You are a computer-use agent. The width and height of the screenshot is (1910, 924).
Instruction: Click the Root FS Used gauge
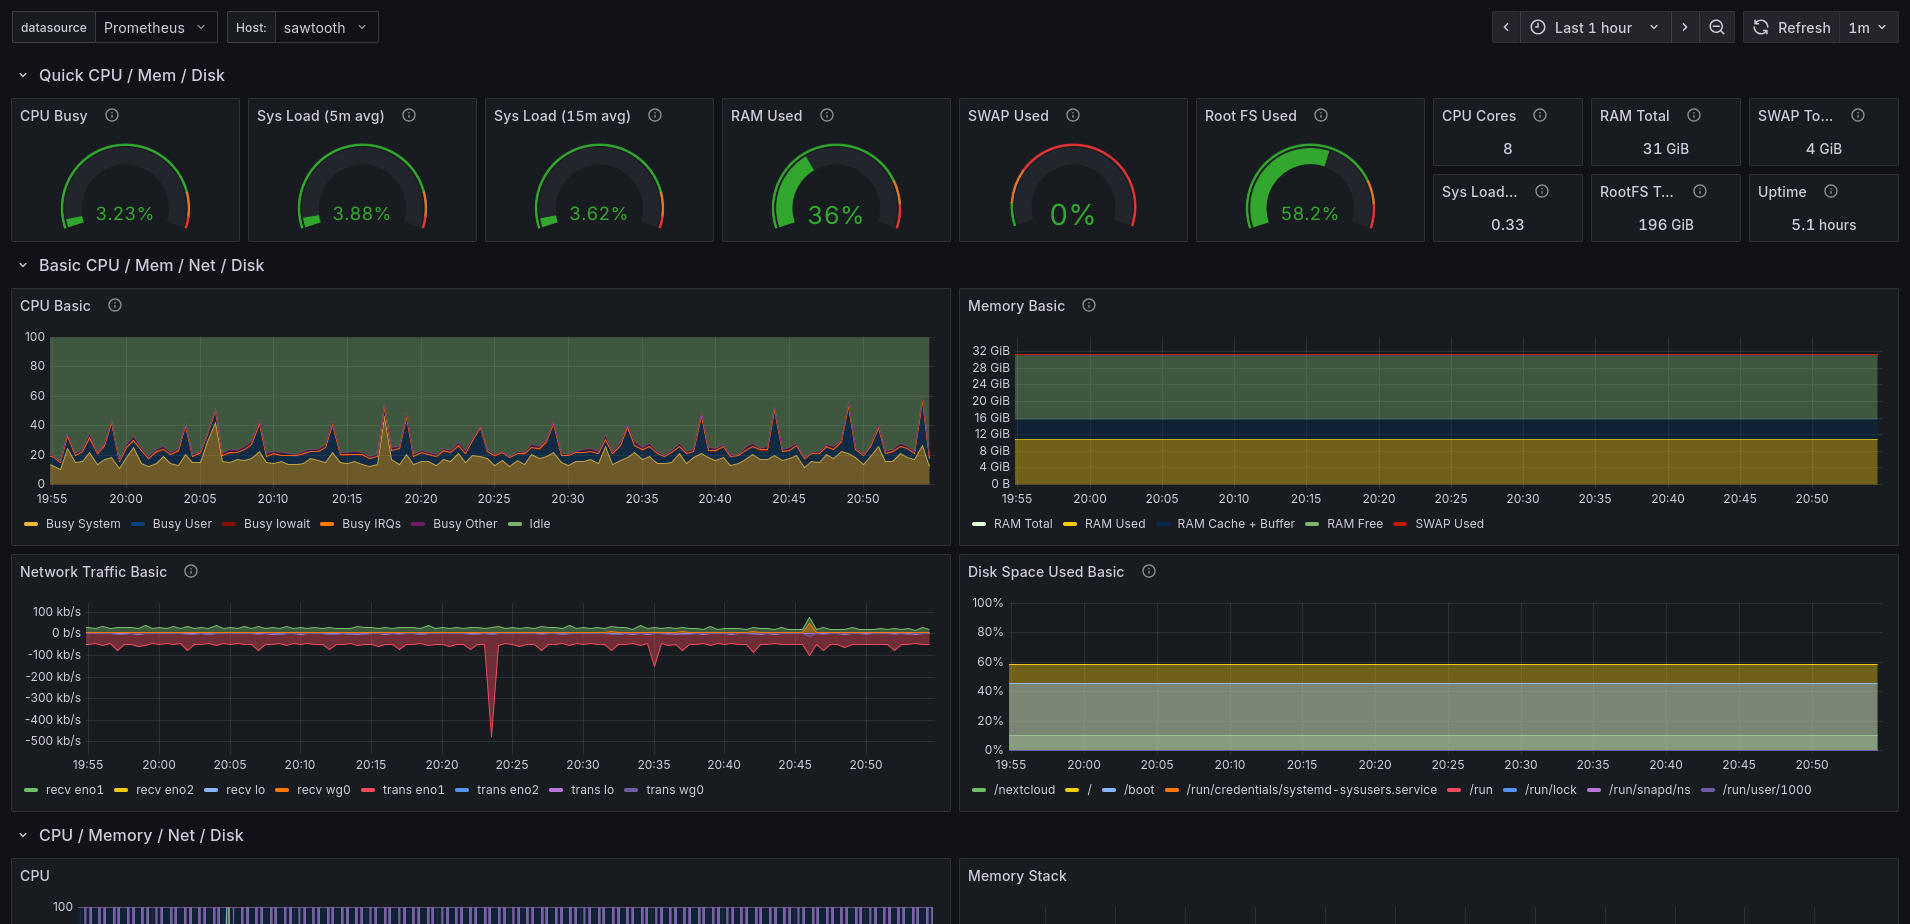[1309, 190]
